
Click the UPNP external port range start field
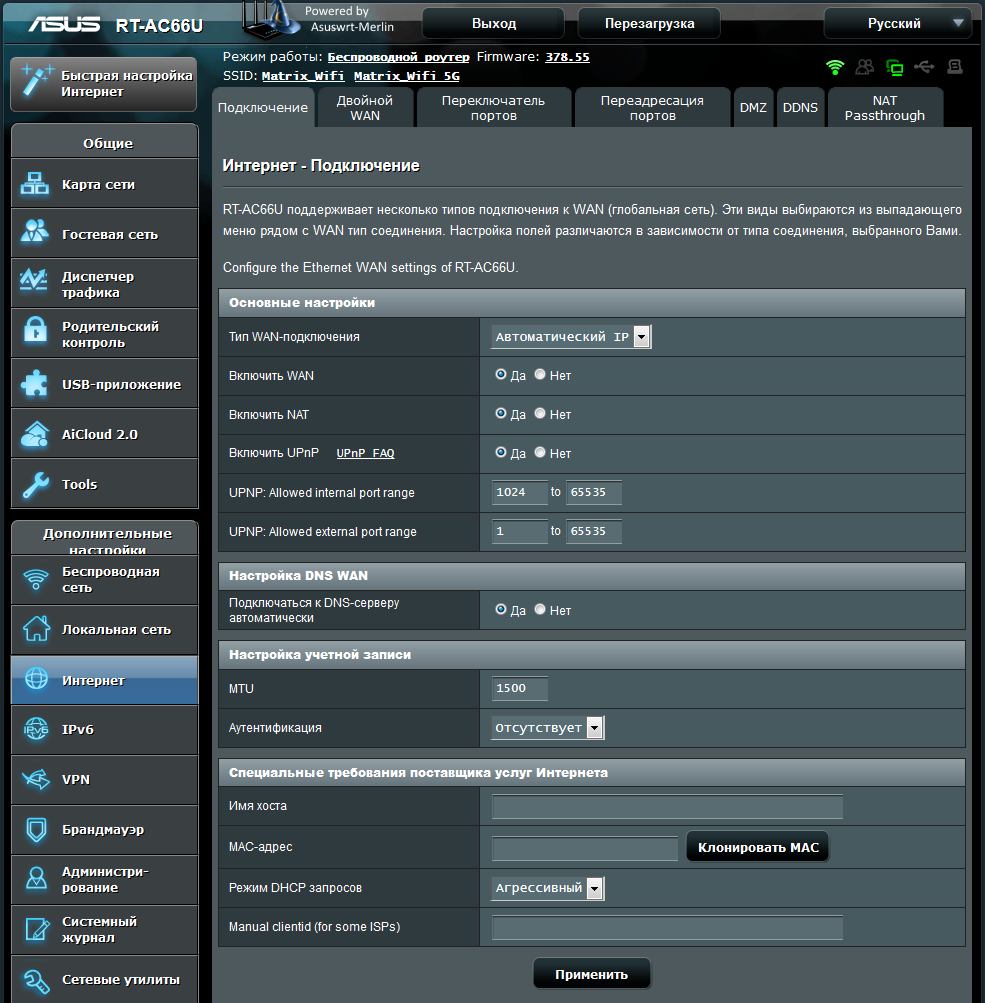[519, 531]
